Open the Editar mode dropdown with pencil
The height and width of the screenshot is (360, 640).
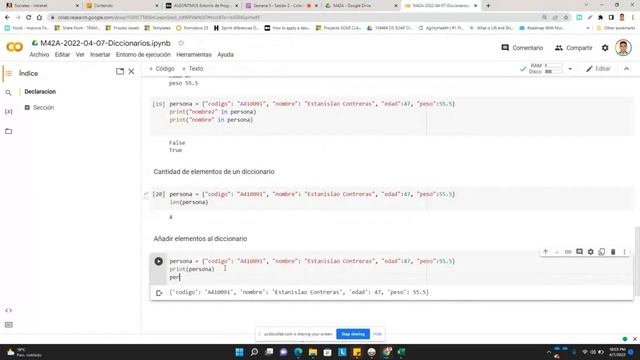point(598,69)
